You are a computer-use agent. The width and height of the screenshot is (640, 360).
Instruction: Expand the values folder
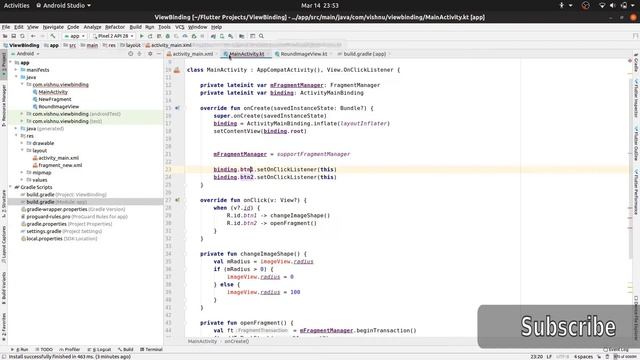tap(22, 180)
